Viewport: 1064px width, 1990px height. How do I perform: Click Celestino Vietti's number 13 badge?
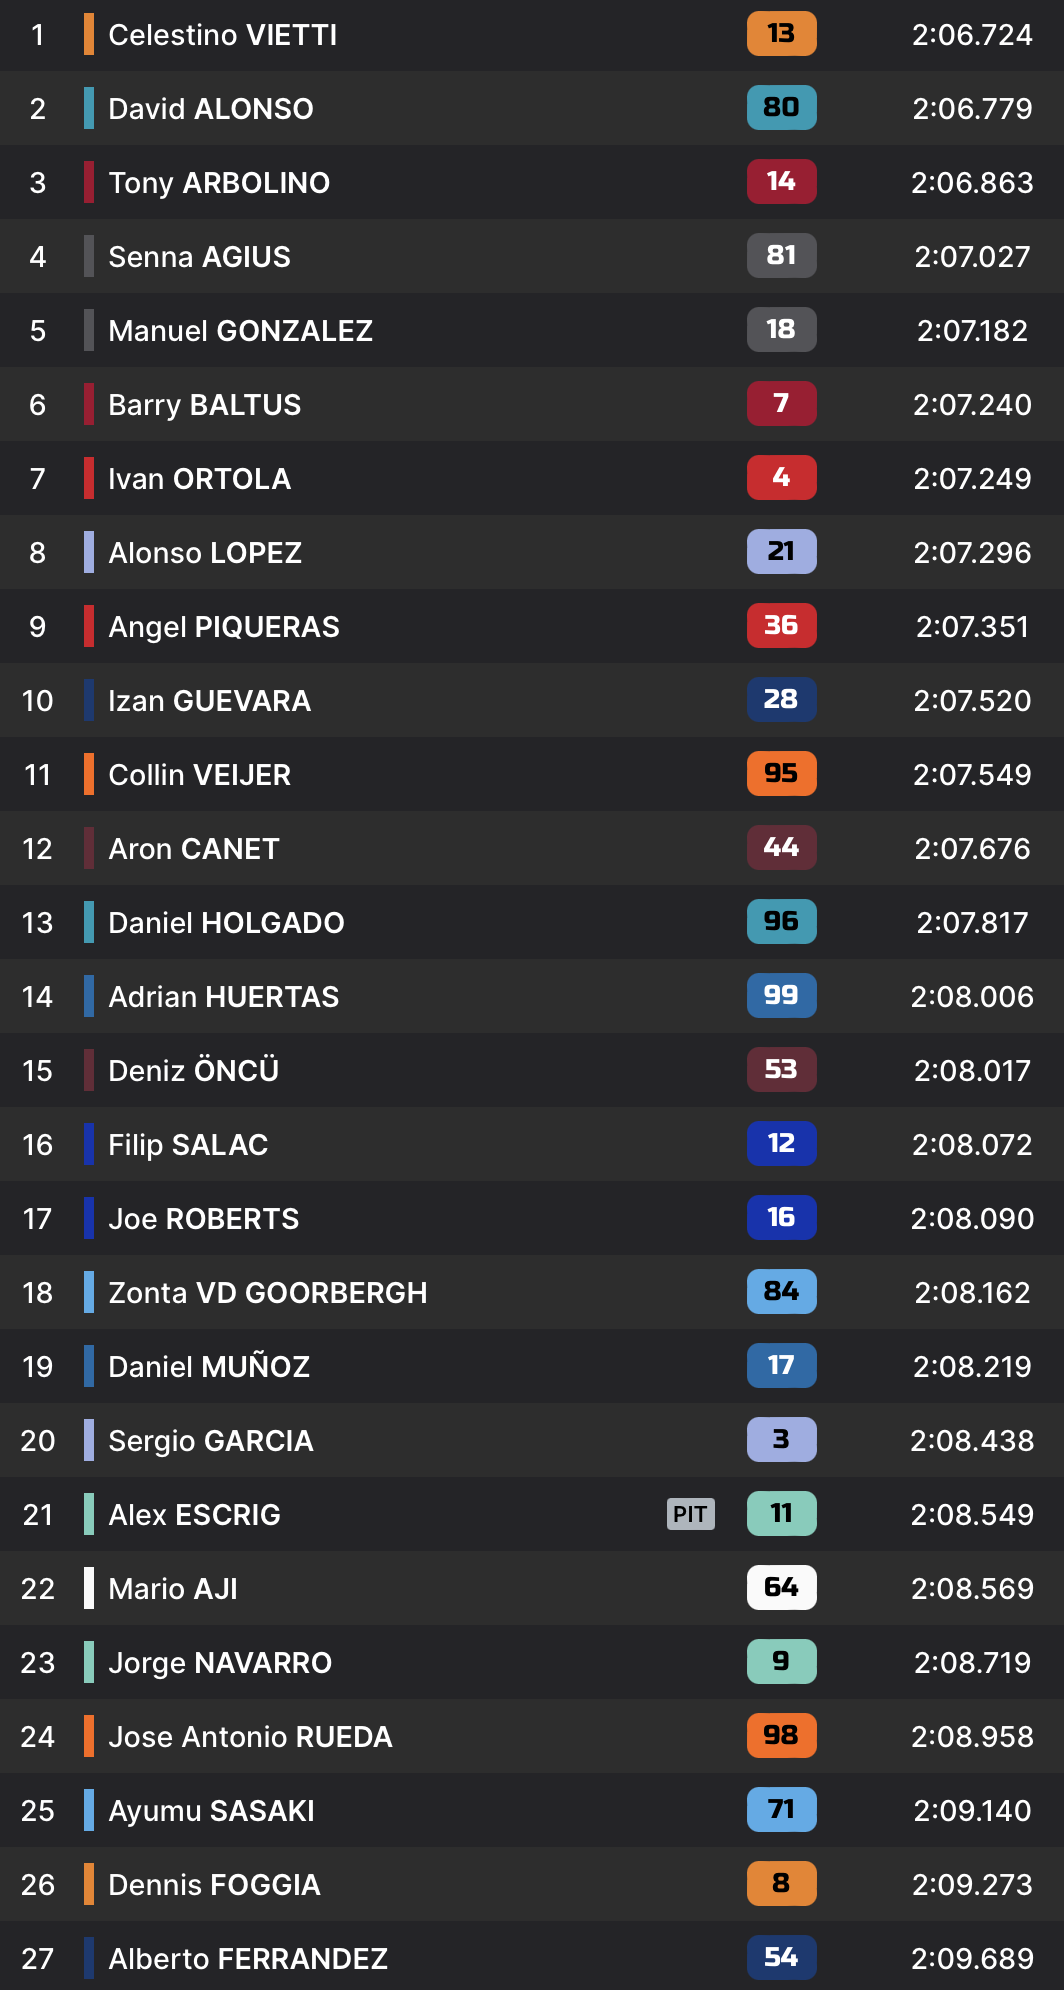781,34
